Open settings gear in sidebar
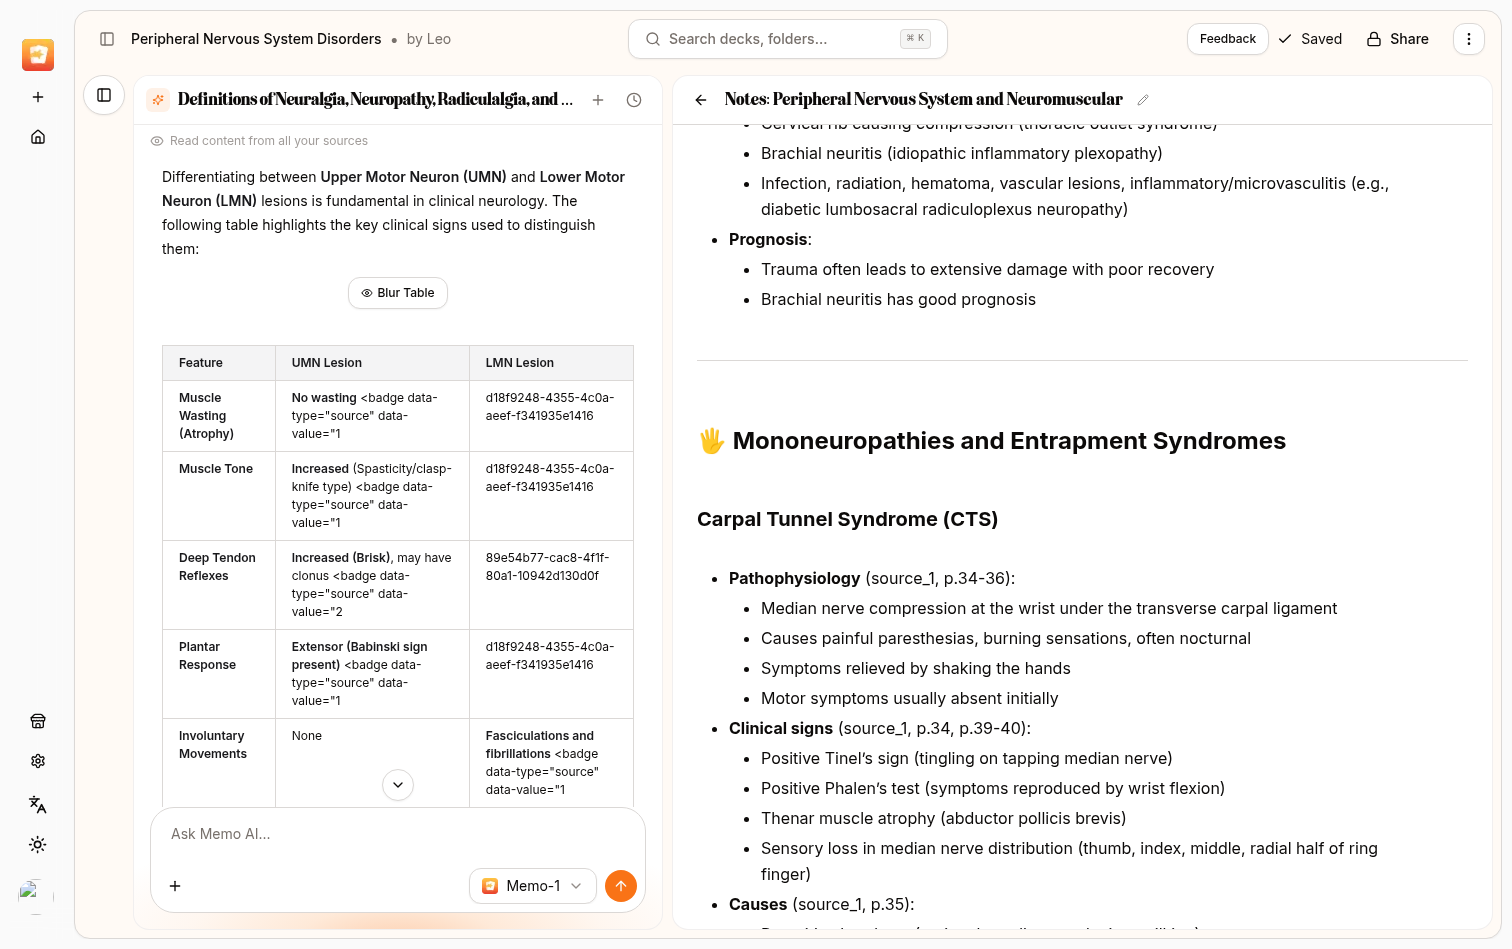The height and width of the screenshot is (949, 1512). (x=38, y=761)
